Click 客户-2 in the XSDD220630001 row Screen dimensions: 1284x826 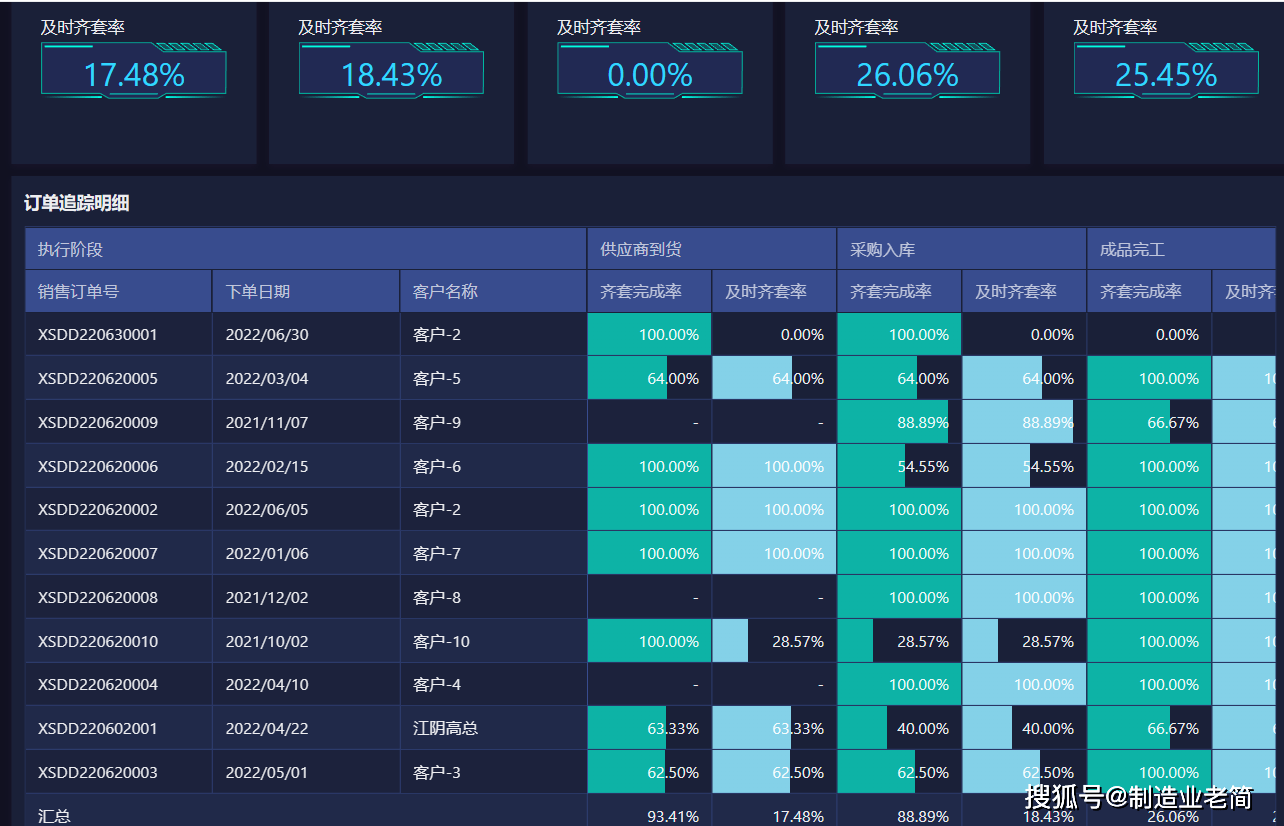click(437, 335)
